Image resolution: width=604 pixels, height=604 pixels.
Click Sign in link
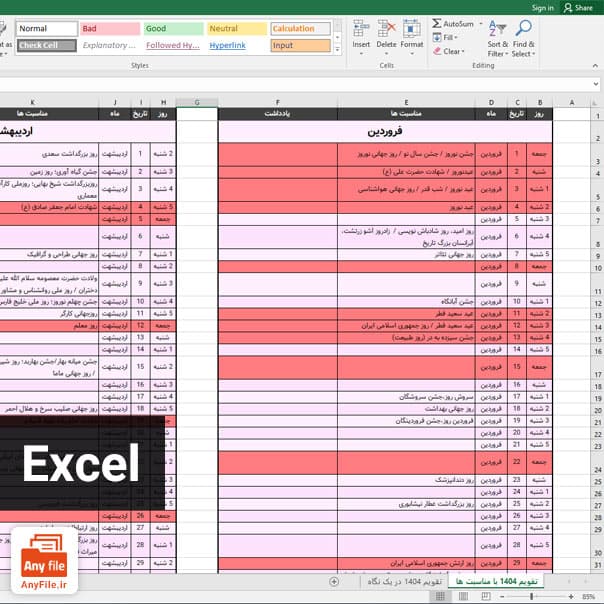tap(542, 8)
